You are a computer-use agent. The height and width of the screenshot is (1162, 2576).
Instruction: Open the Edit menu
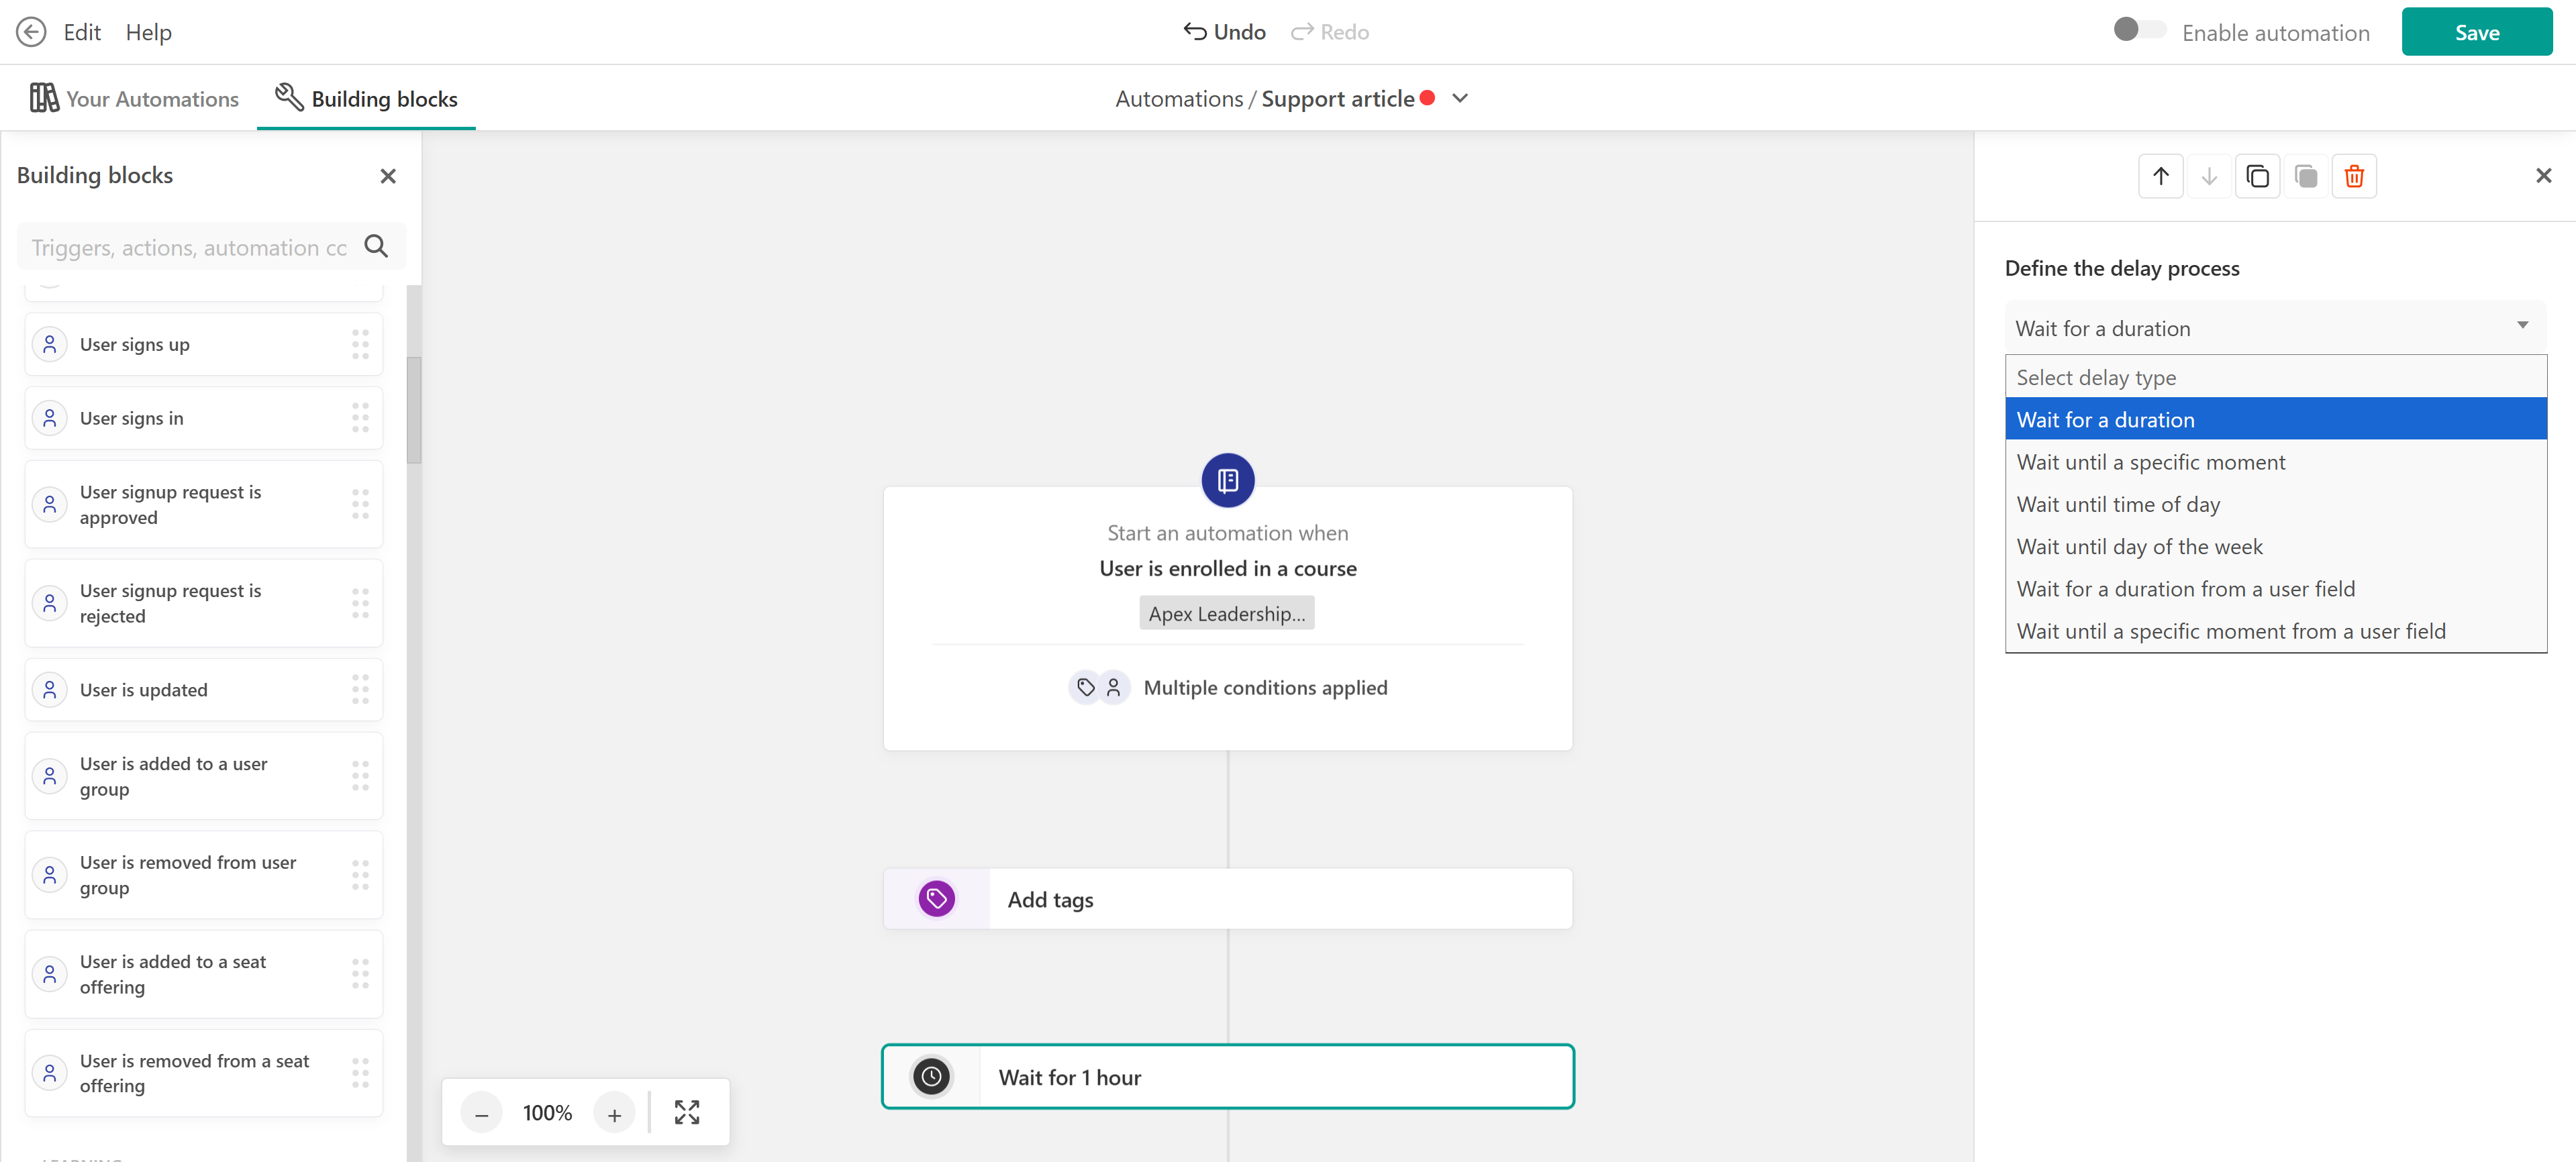(82, 32)
